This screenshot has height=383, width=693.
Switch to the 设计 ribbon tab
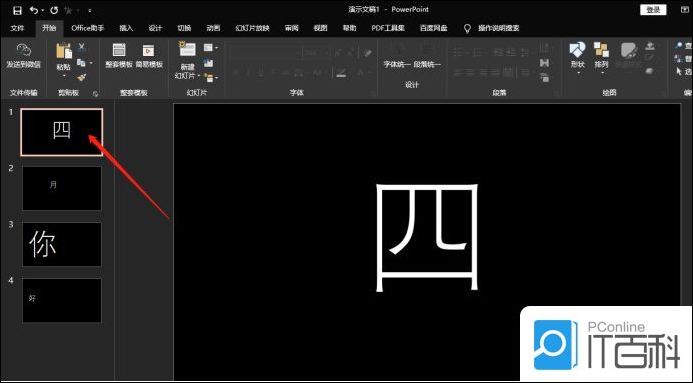point(155,28)
